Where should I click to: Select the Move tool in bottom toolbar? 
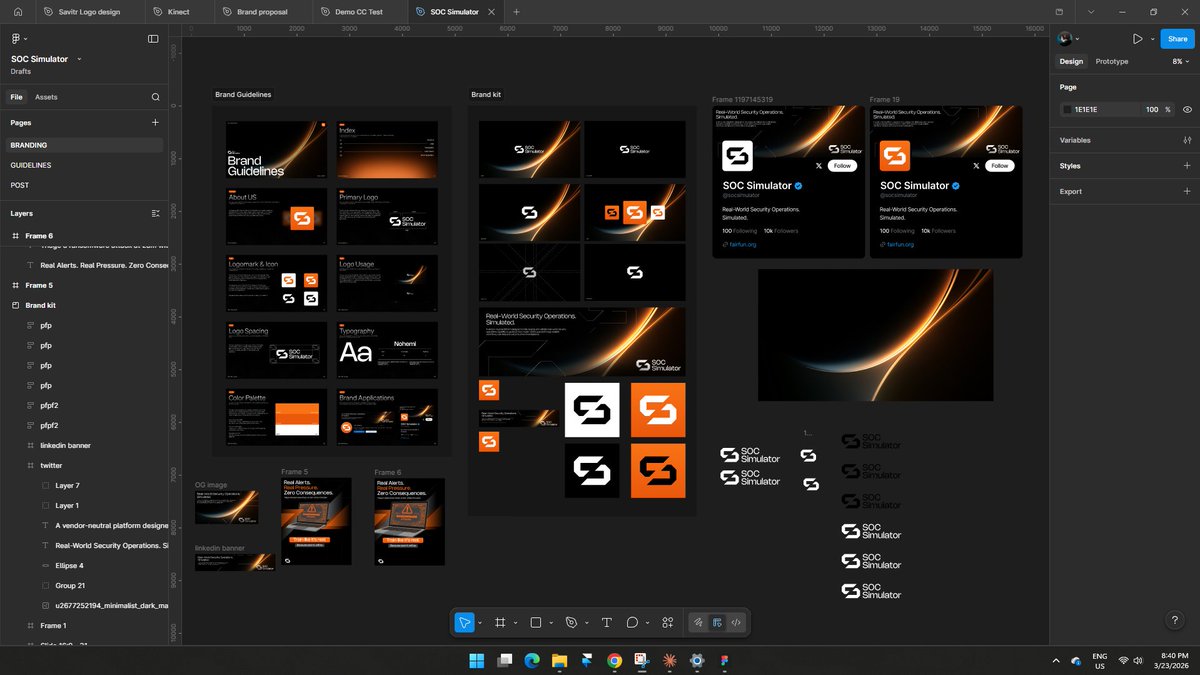tap(464, 622)
